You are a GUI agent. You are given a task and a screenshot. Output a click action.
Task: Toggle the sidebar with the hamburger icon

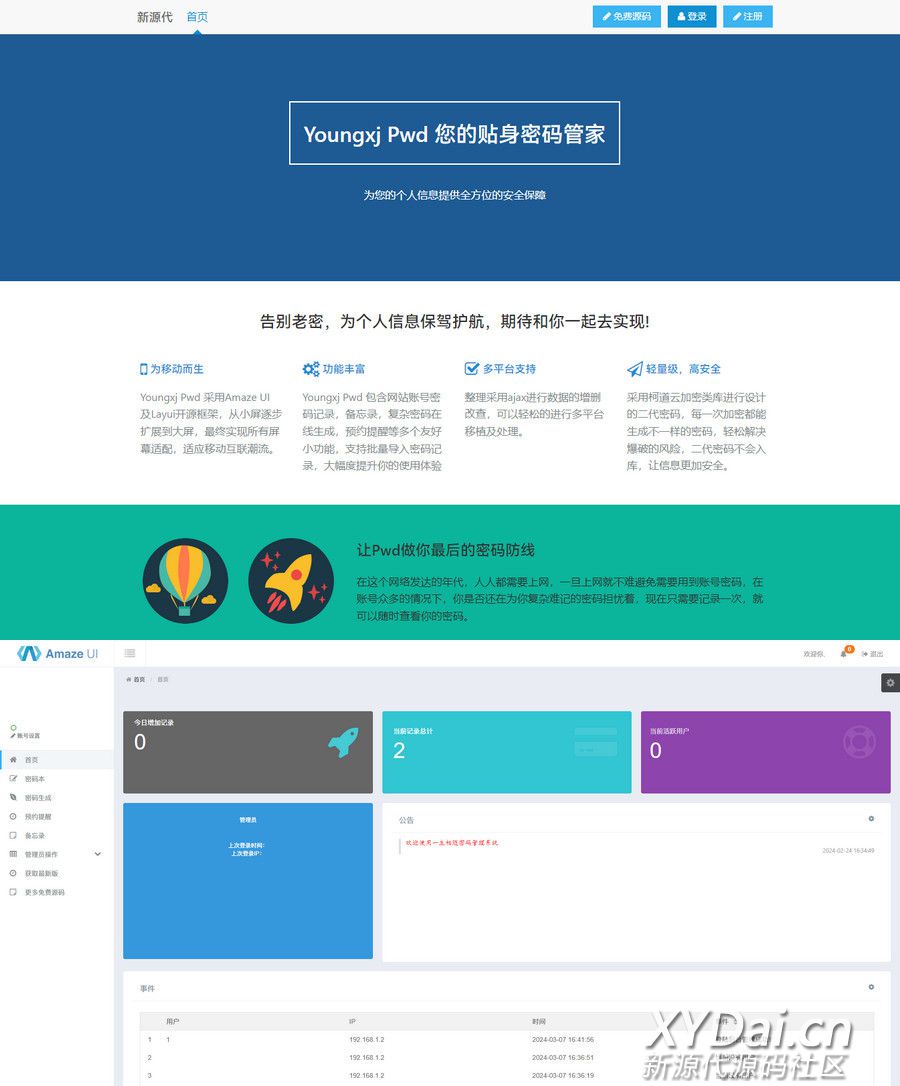[130, 653]
